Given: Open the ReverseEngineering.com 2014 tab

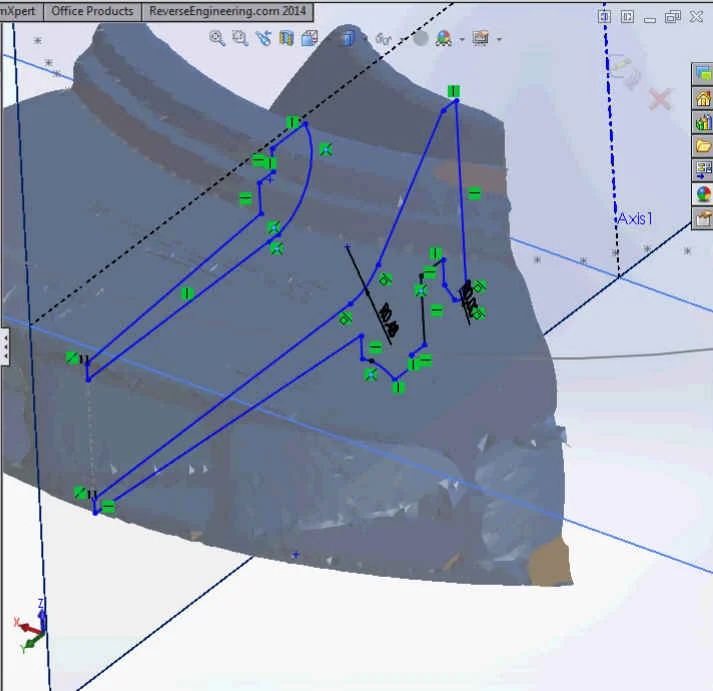Looking at the screenshot, I should point(227,11).
